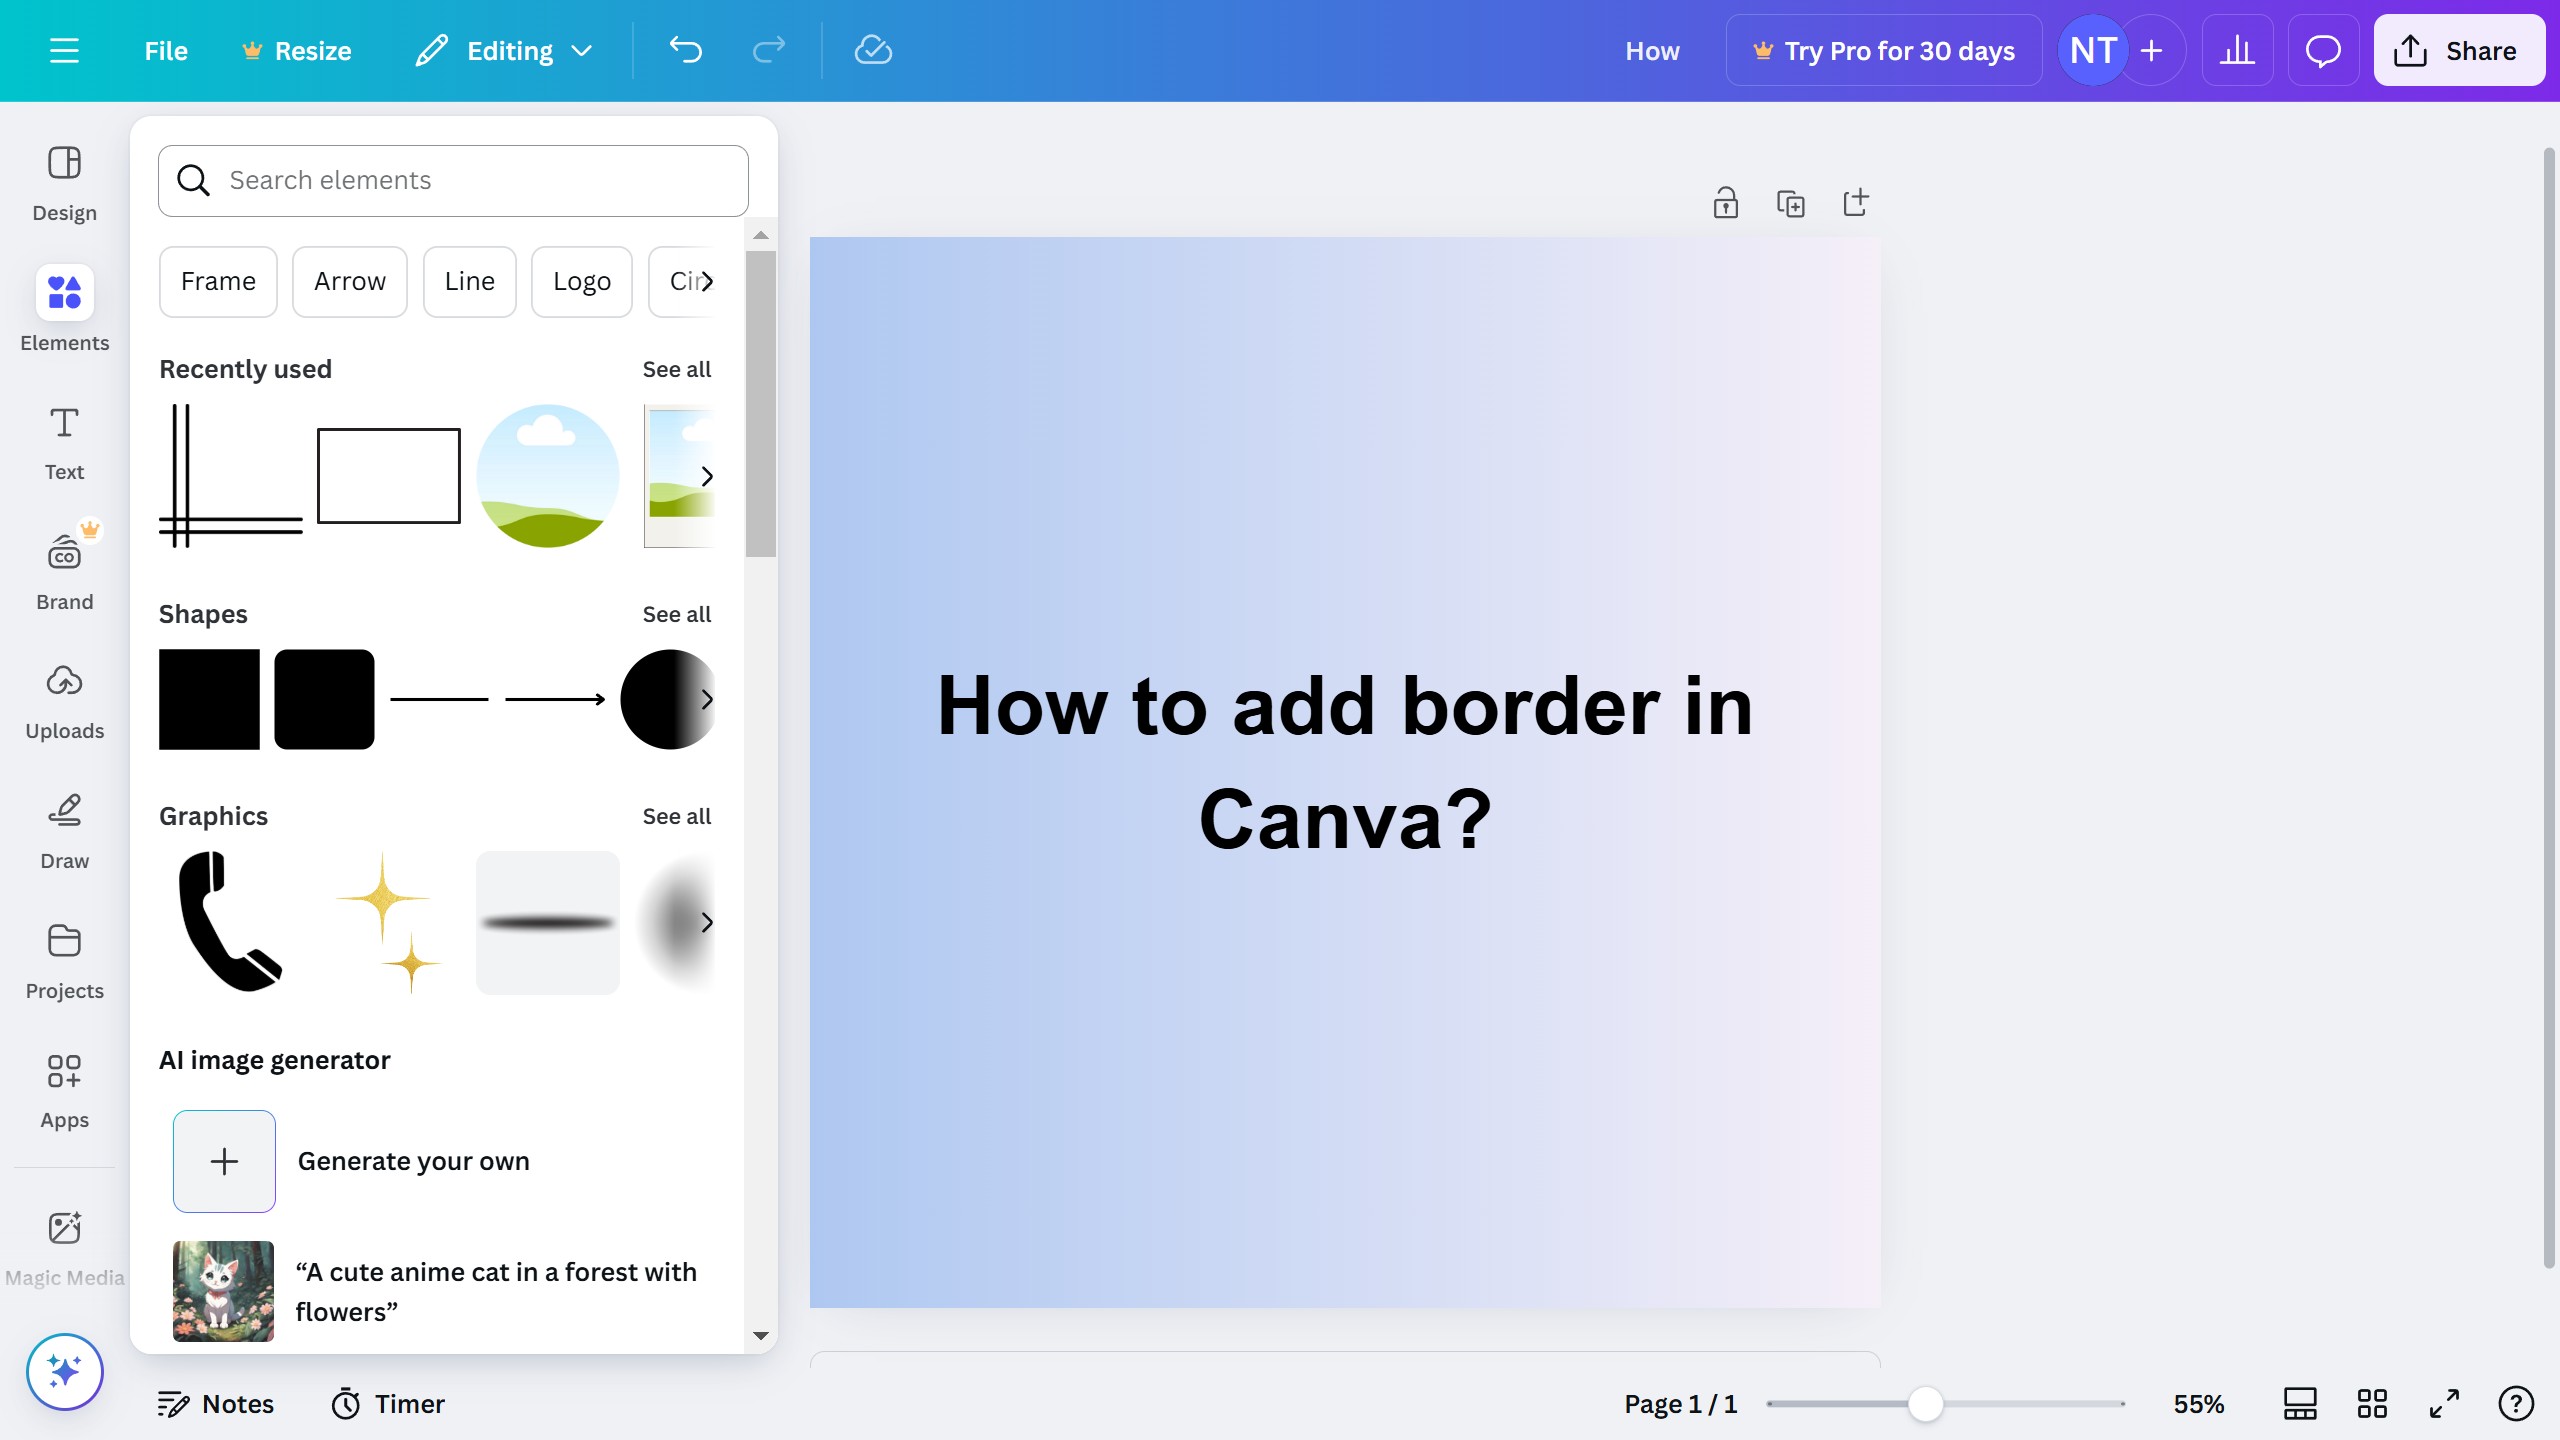Click See all next to Recently used
Viewport: 2560px width, 1440px height.
coord(676,369)
